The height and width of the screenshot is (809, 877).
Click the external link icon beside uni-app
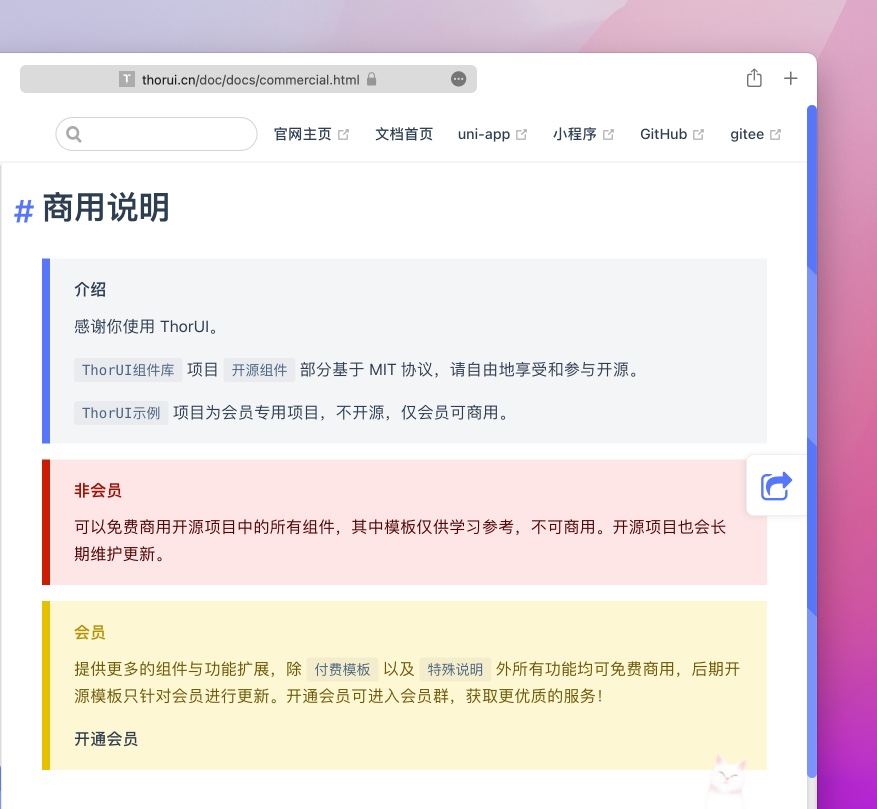tap(521, 135)
